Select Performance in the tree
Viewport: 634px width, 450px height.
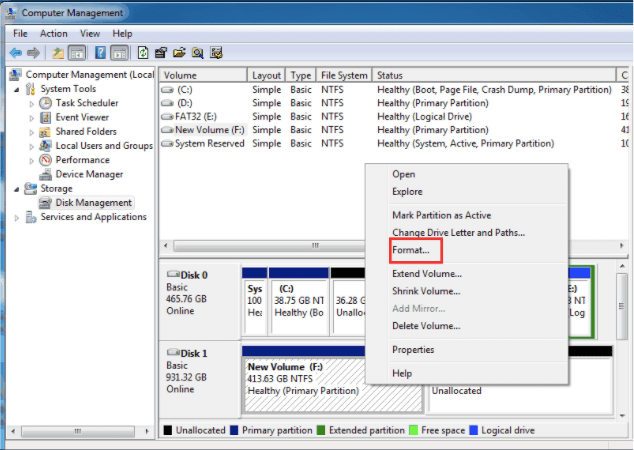(82, 160)
